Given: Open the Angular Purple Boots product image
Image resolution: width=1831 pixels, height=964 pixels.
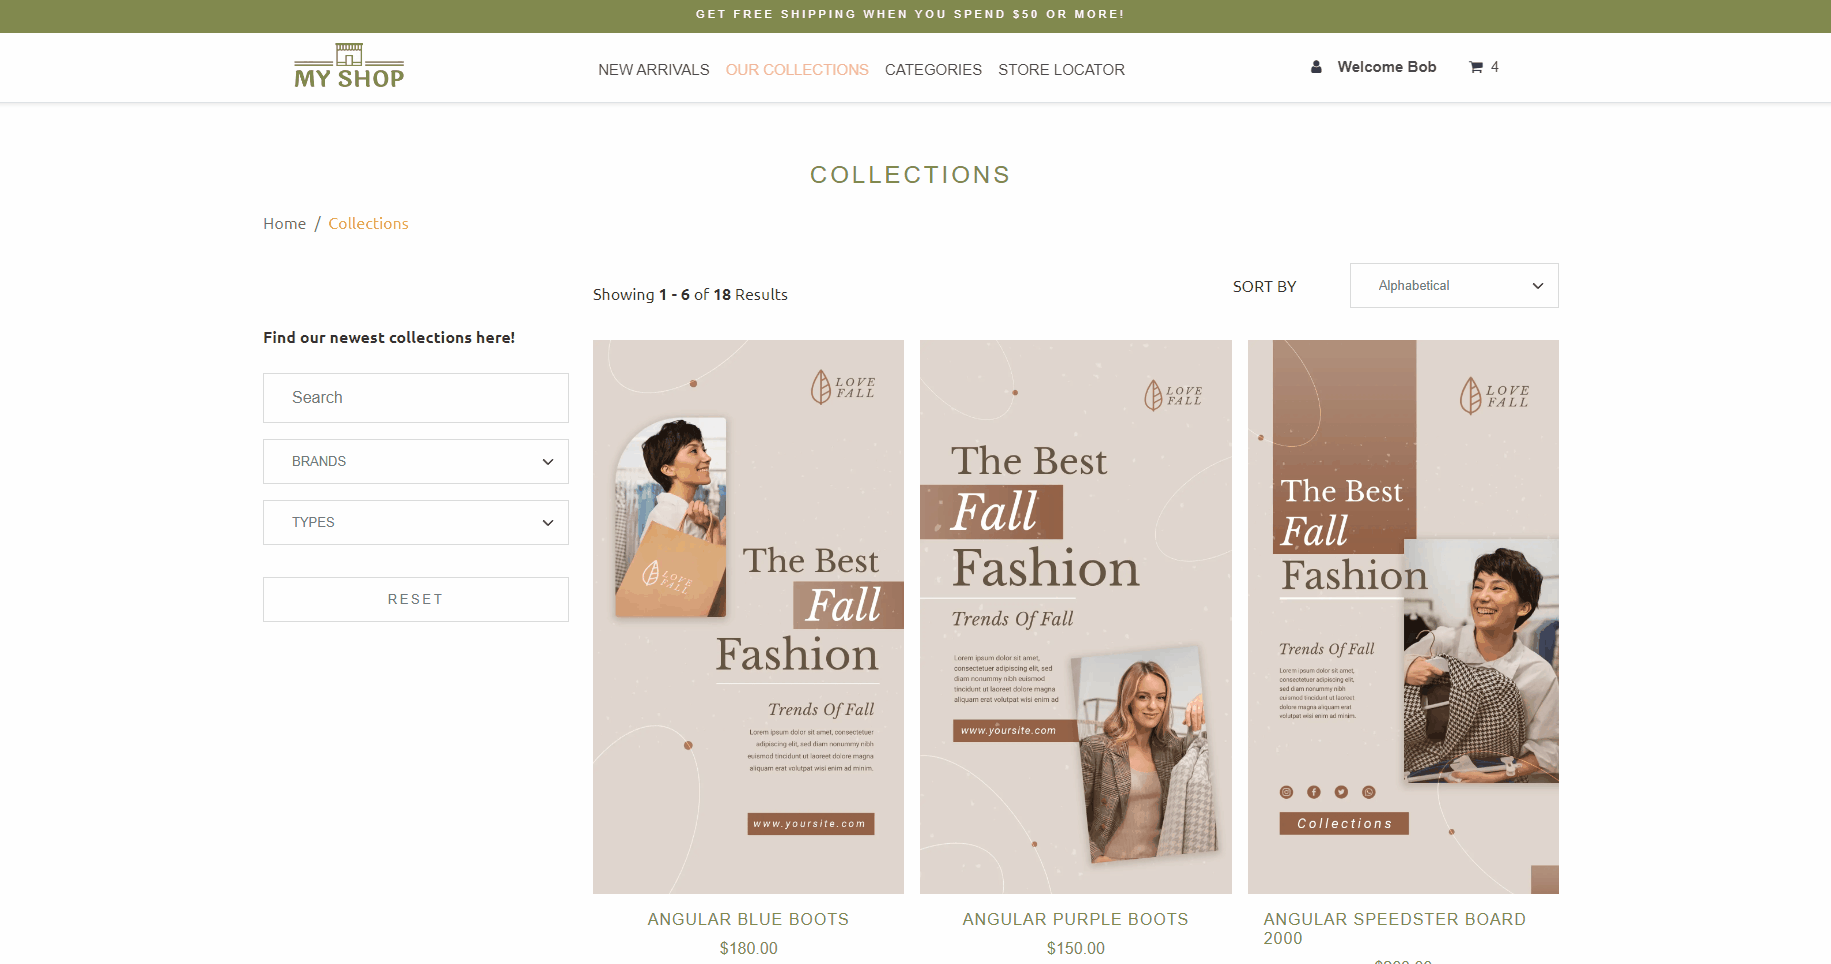Looking at the screenshot, I should [x=1075, y=616].
